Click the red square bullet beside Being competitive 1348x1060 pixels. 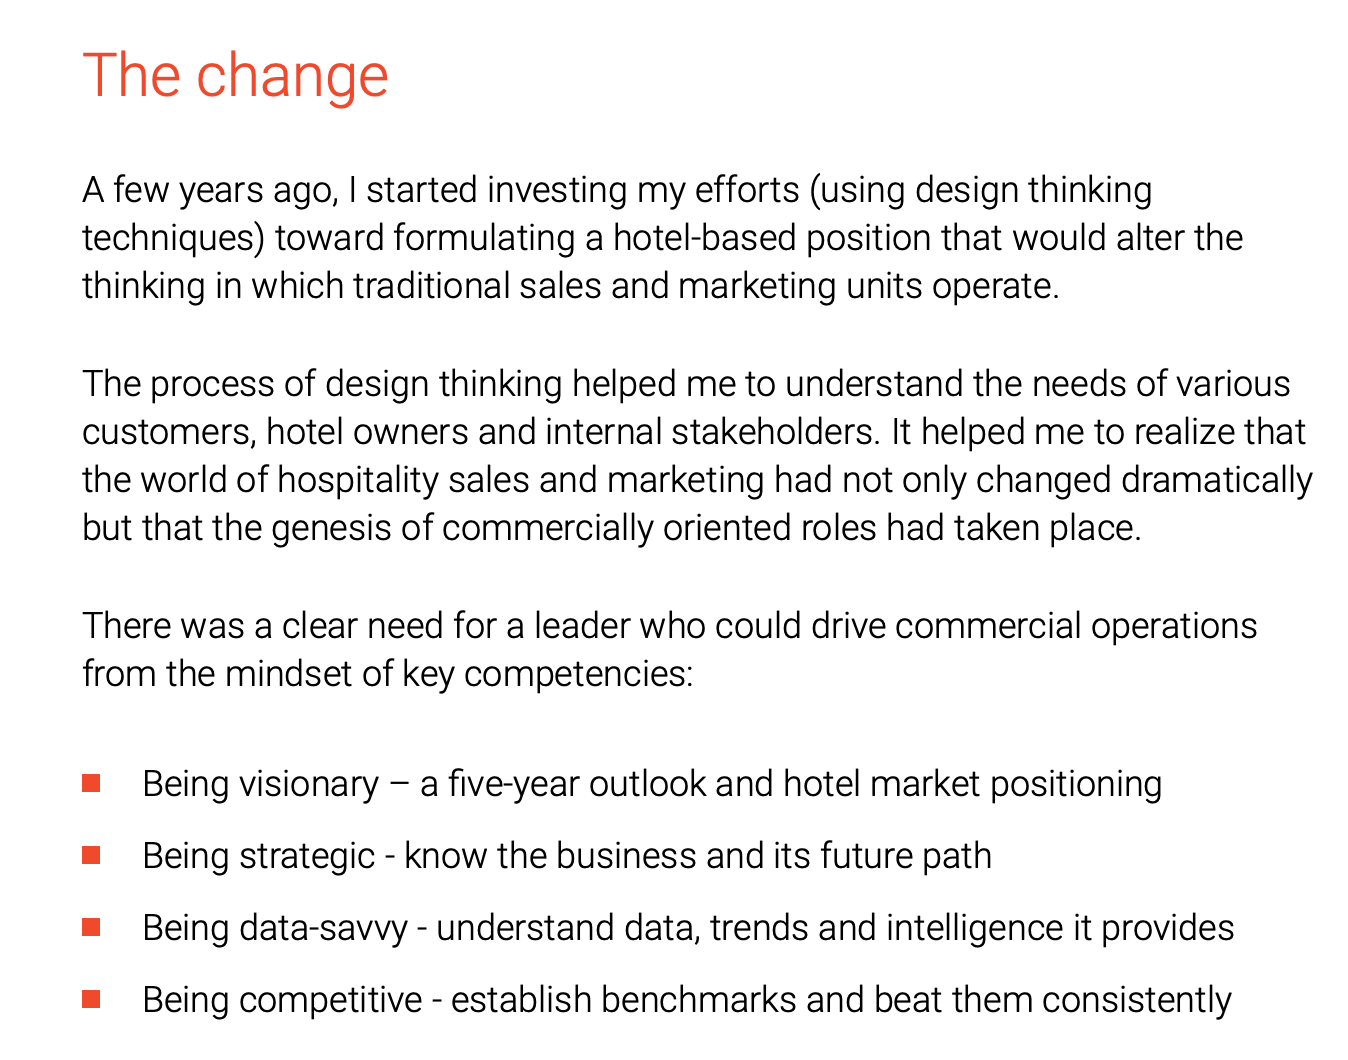[x=91, y=1000]
